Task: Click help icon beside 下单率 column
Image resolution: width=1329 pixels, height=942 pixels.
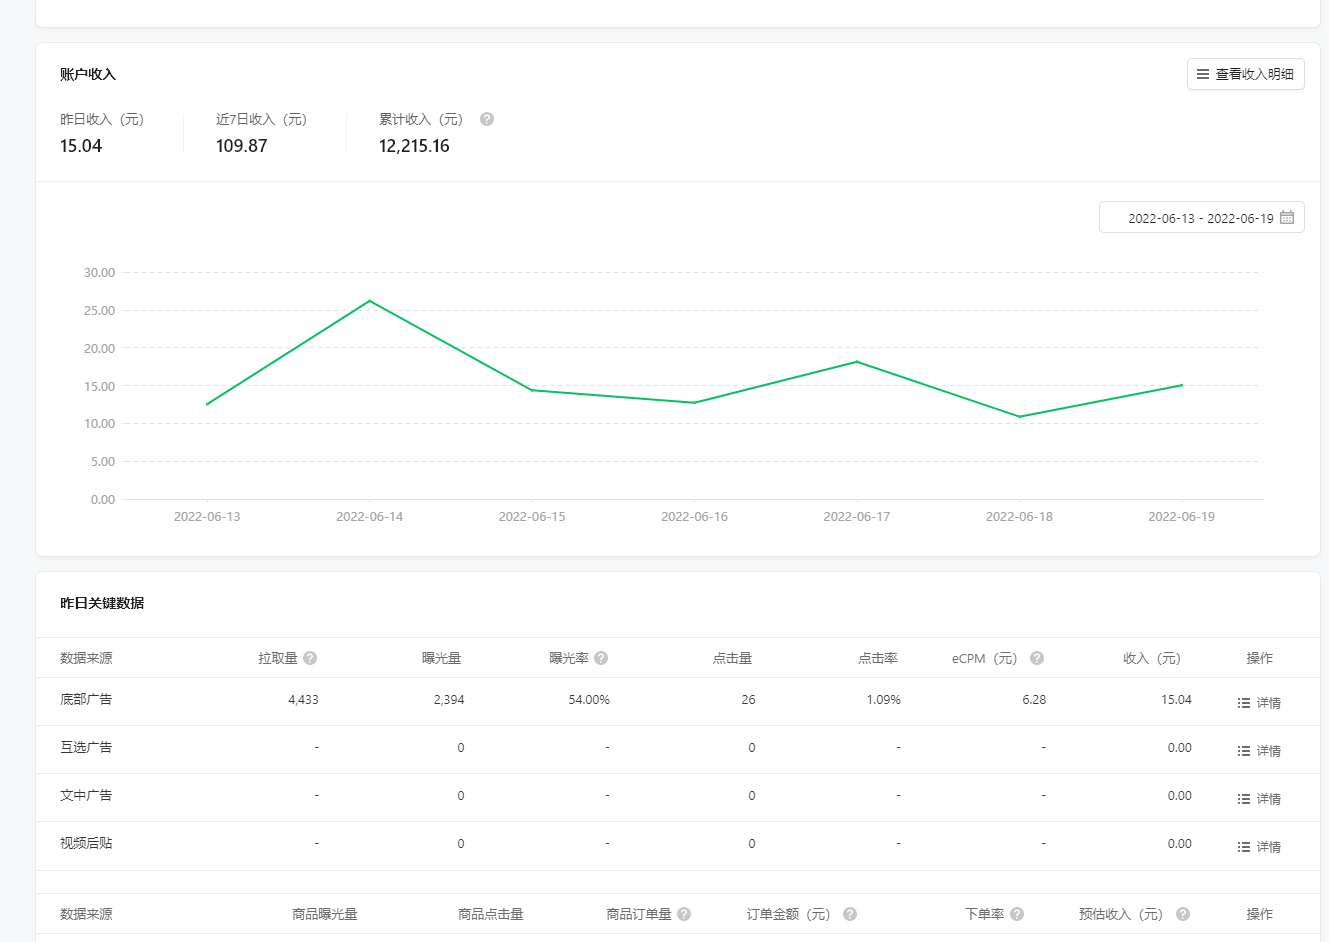Action: (1017, 914)
